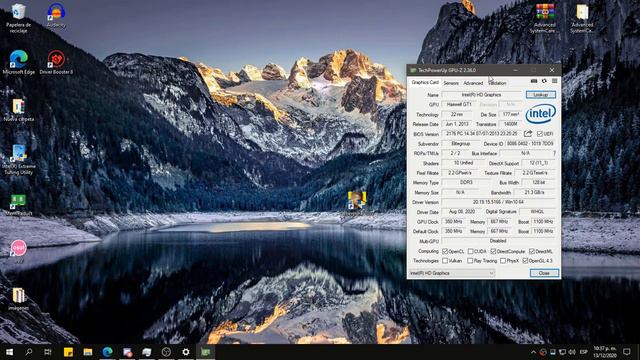
Task: Open the Windows Start menu
Action: coord(9,352)
